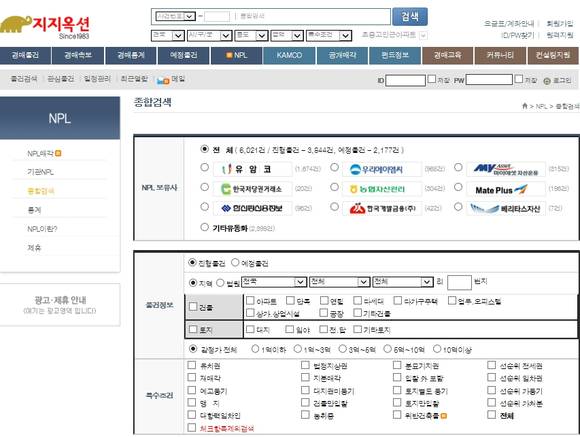580x437 pixels.
Task: Open the 시/구/군 dropdown in the header
Action: (x=209, y=36)
